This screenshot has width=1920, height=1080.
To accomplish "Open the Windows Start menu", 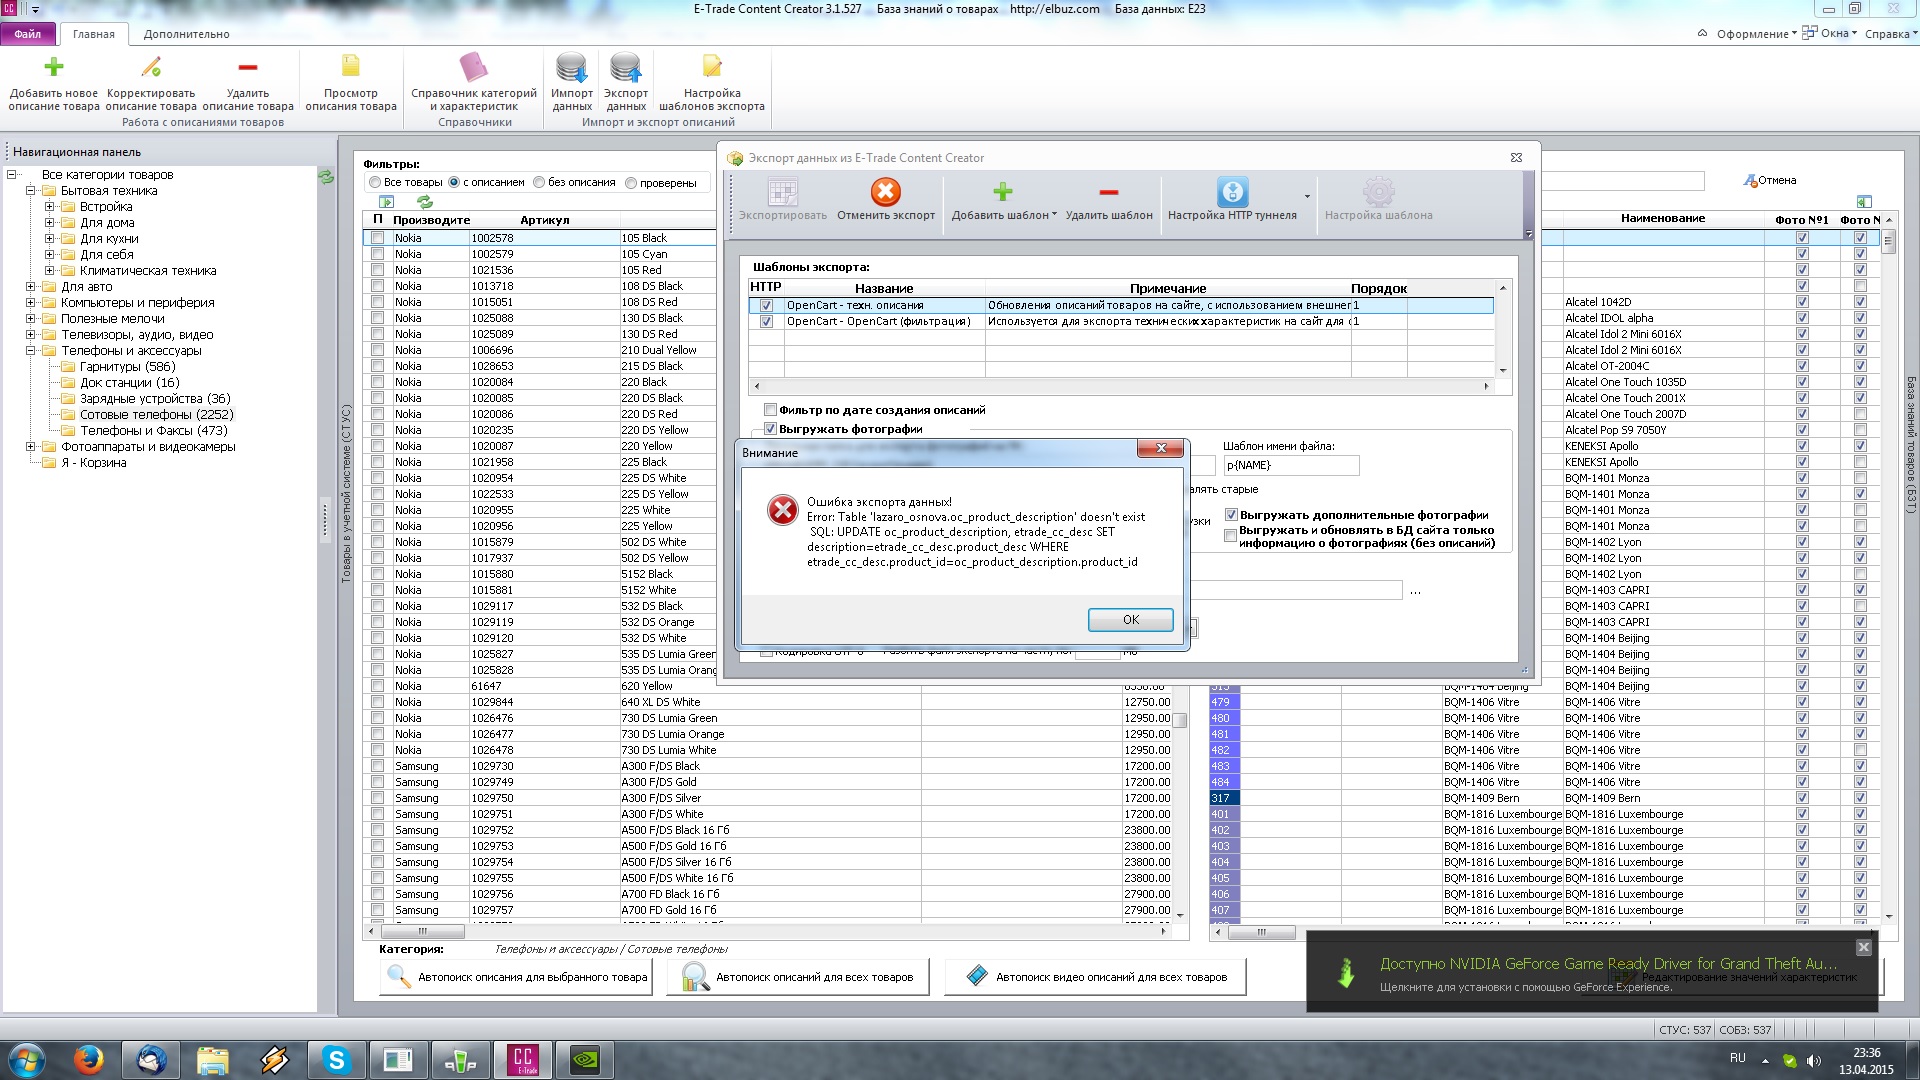I will 25,1059.
